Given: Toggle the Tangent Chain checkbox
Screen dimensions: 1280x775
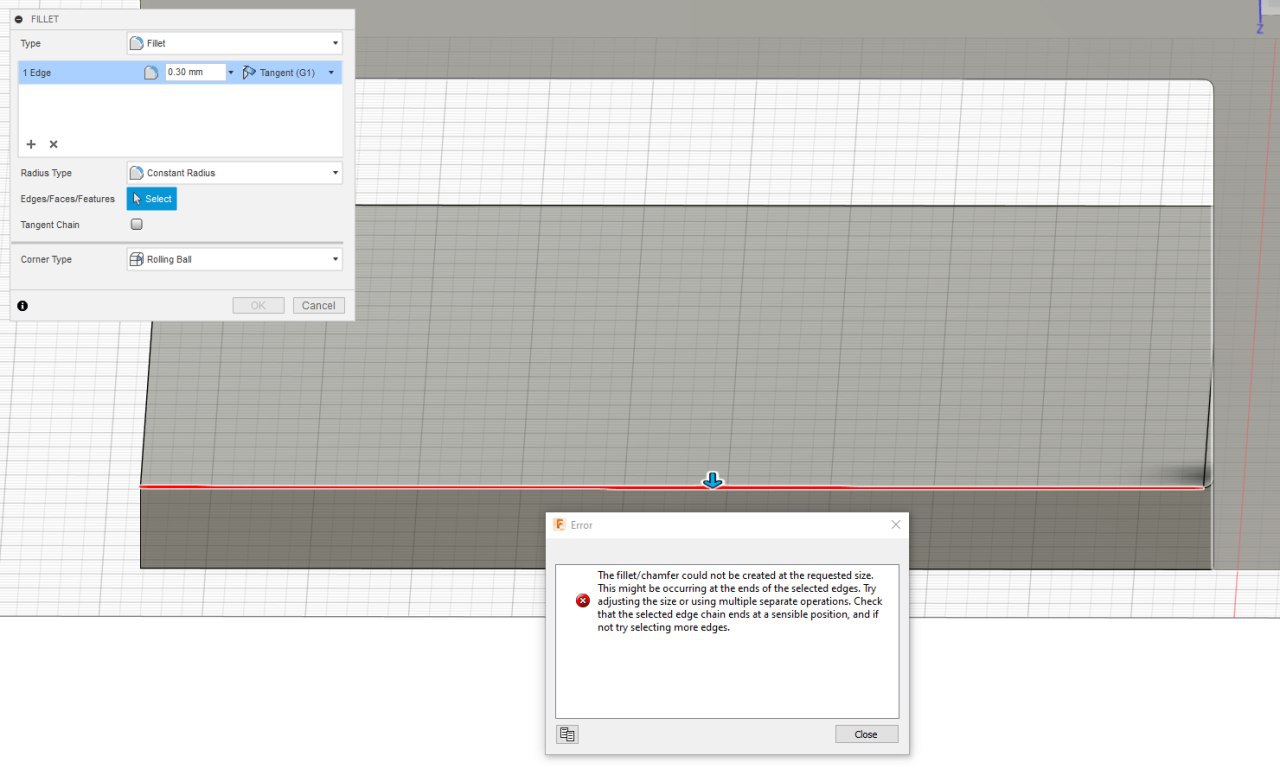Looking at the screenshot, I should click(x=137, y=225).
